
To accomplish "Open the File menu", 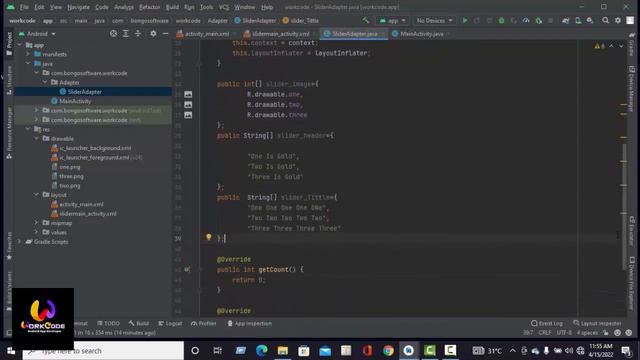I will (24, 7).
